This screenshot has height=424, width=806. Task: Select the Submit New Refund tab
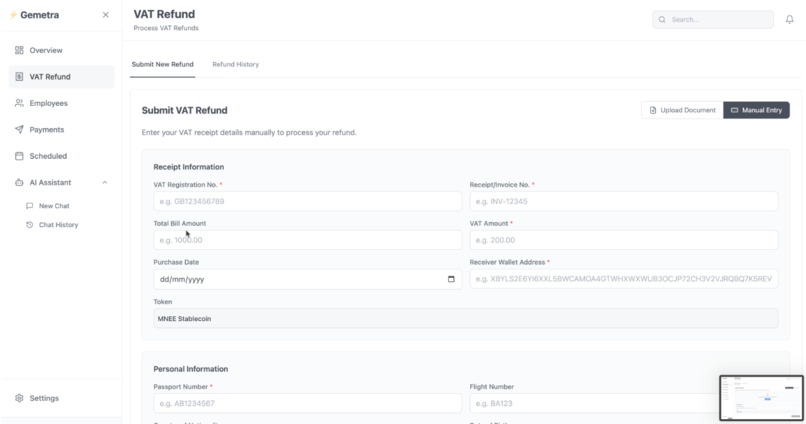point(162,64)
